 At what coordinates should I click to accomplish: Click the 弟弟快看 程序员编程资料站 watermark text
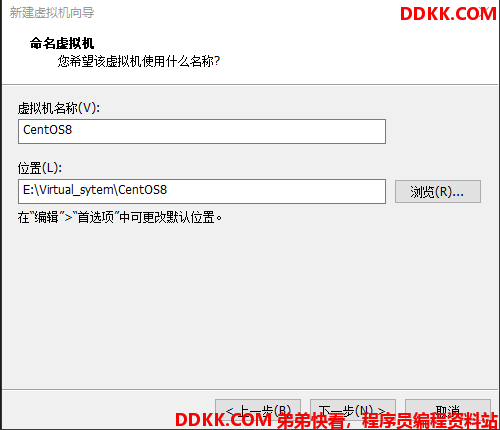click(x=387, y=421)
